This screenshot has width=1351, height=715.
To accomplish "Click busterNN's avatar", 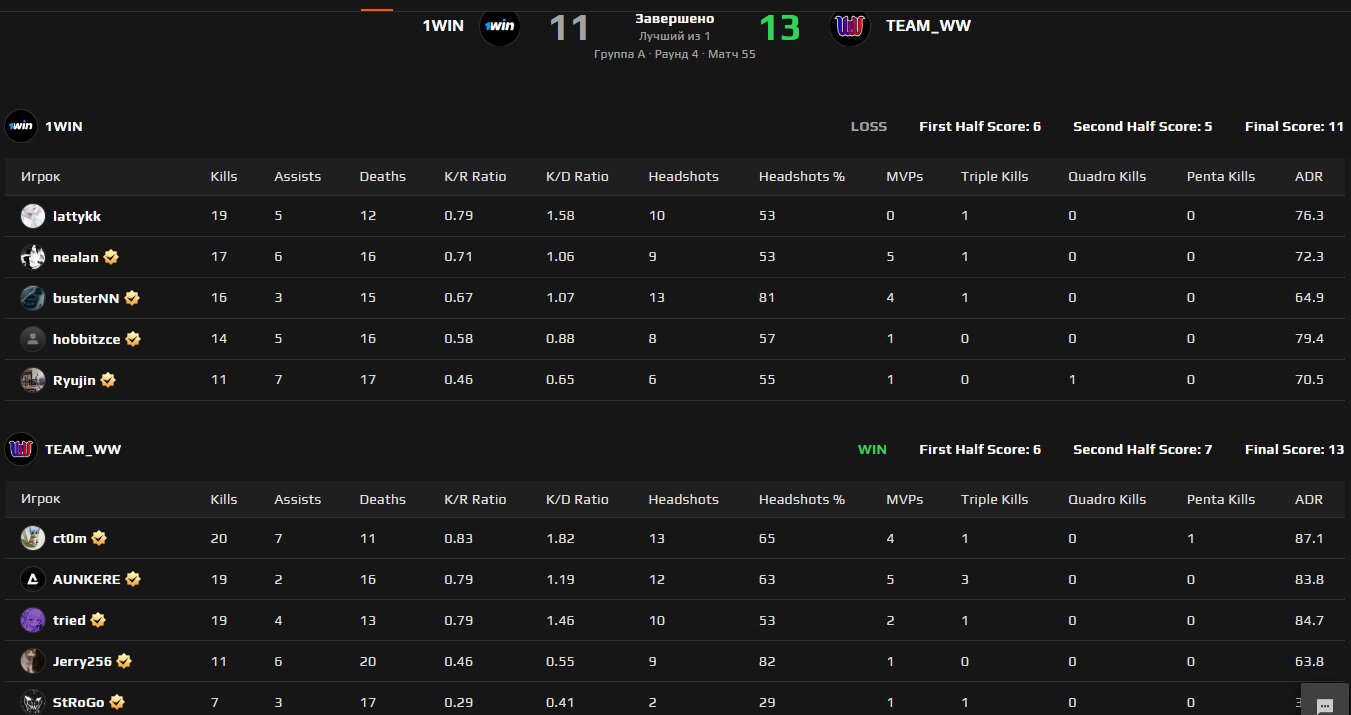I will pos(33,298).
